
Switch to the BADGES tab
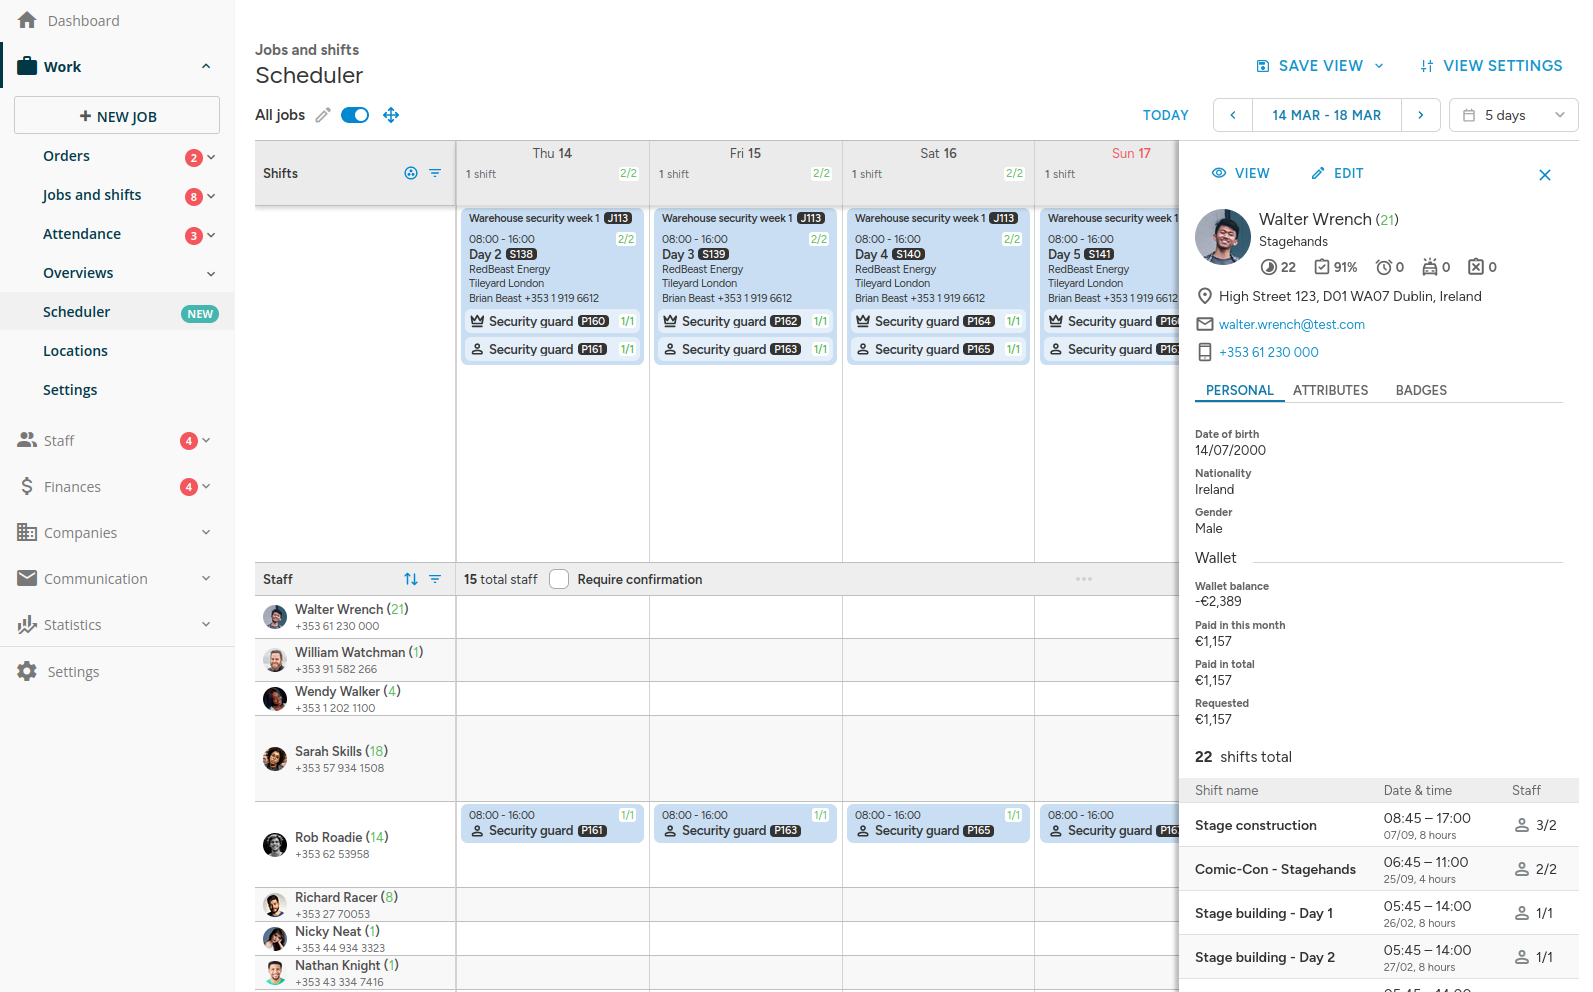pos(1421,390)
